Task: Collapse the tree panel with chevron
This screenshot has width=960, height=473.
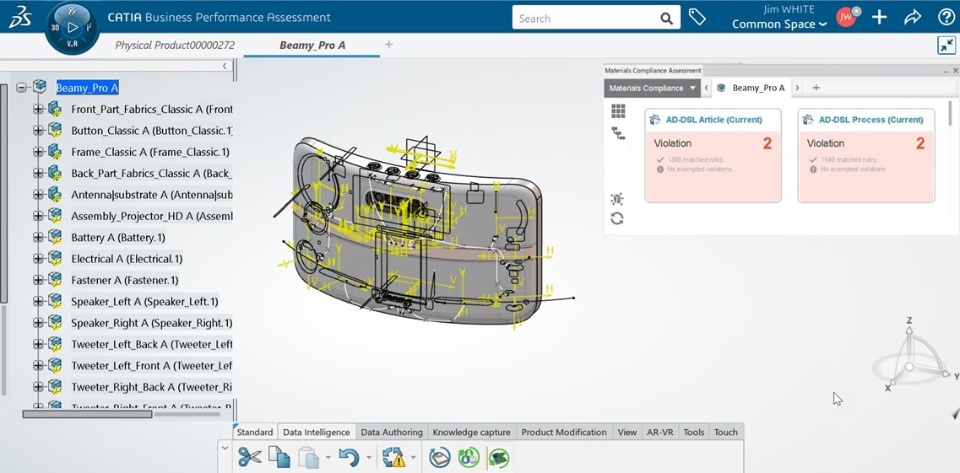Action: tap(225, 65)
